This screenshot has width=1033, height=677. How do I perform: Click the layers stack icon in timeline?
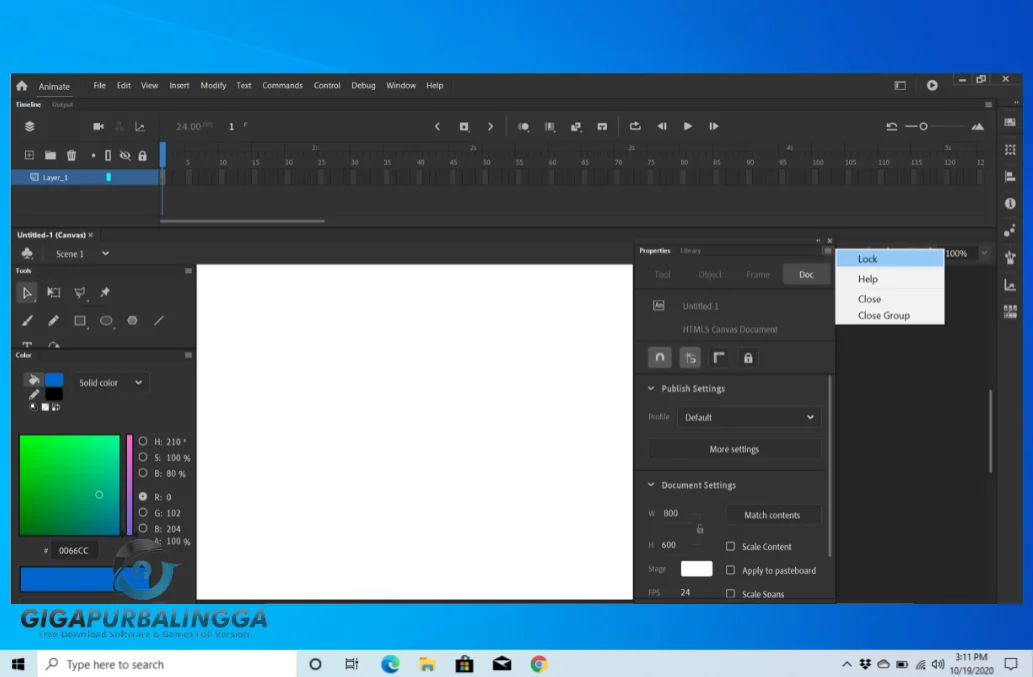click(x=30, y=126)
